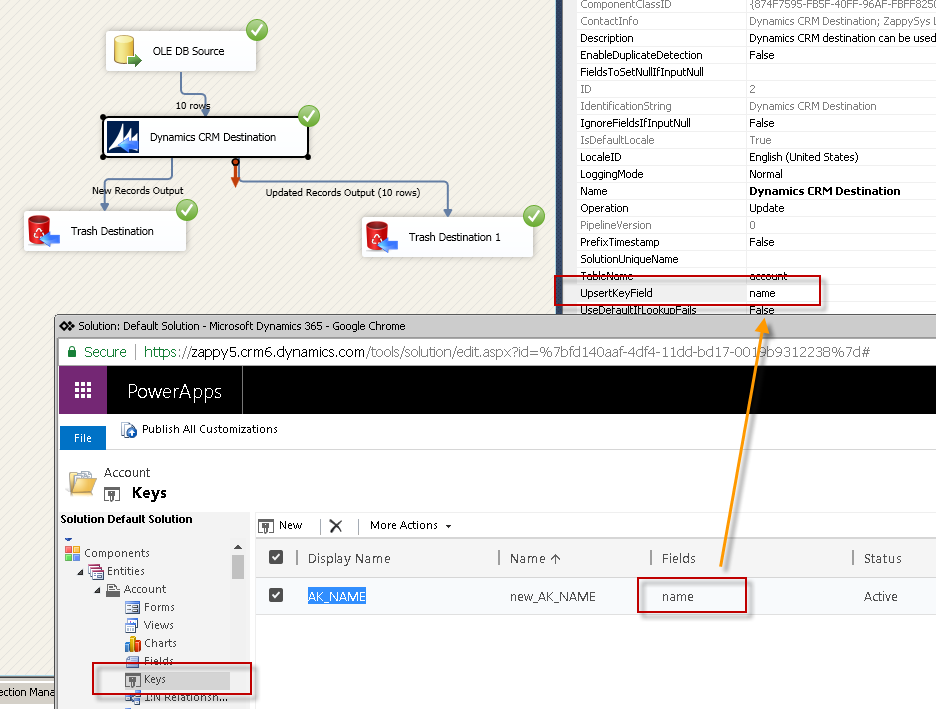The width and height of the screenshot is (936, 709).
Task: Click the EnableDuplicateDetection value False
Action: click(762, 55)
